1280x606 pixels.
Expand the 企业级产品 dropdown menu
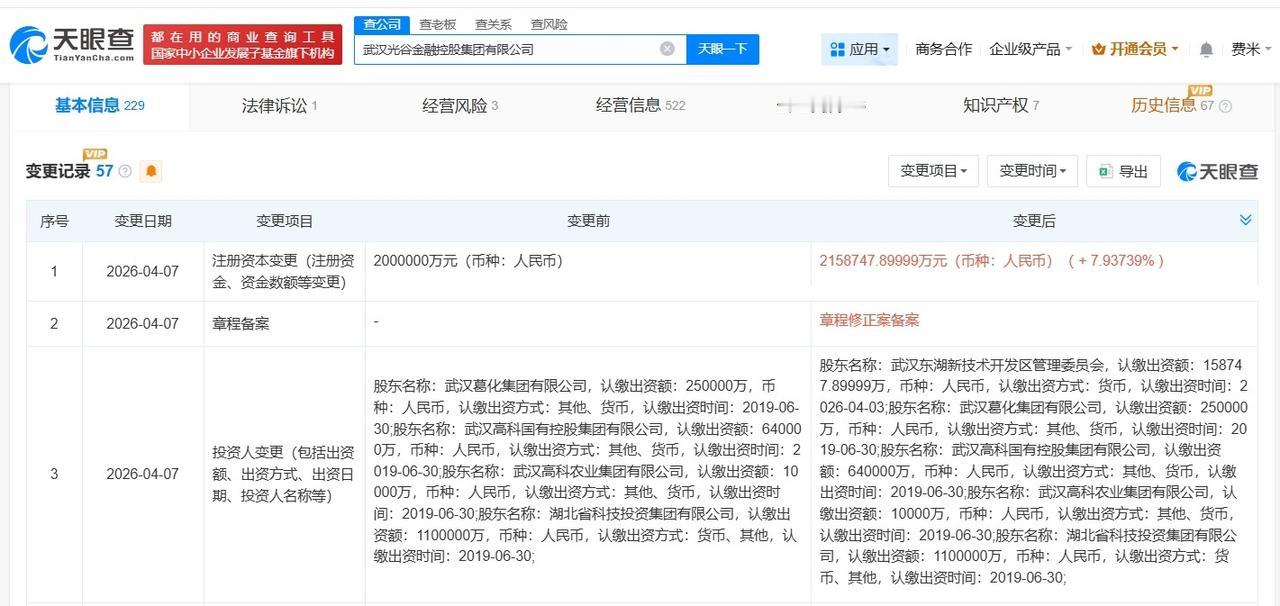pos(1026,48)
